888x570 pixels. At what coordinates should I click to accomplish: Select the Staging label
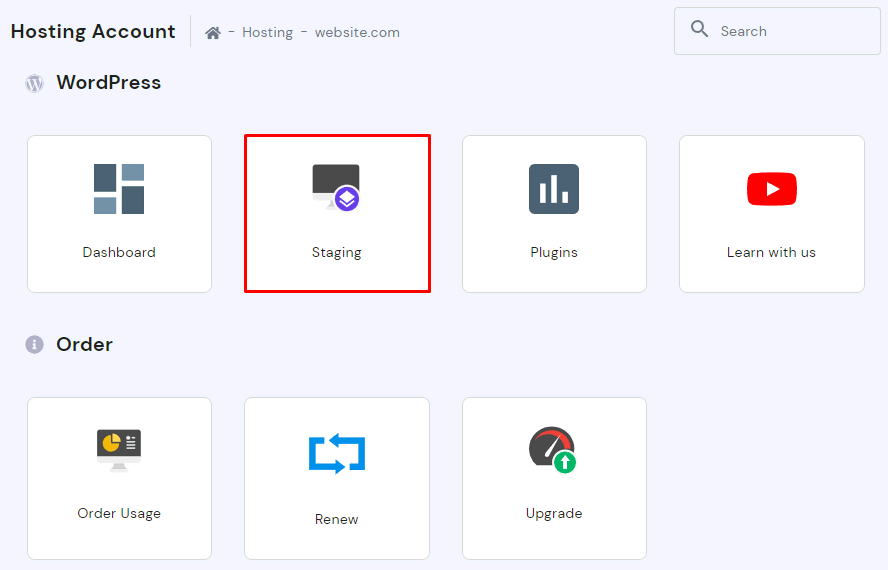point(337,253)
